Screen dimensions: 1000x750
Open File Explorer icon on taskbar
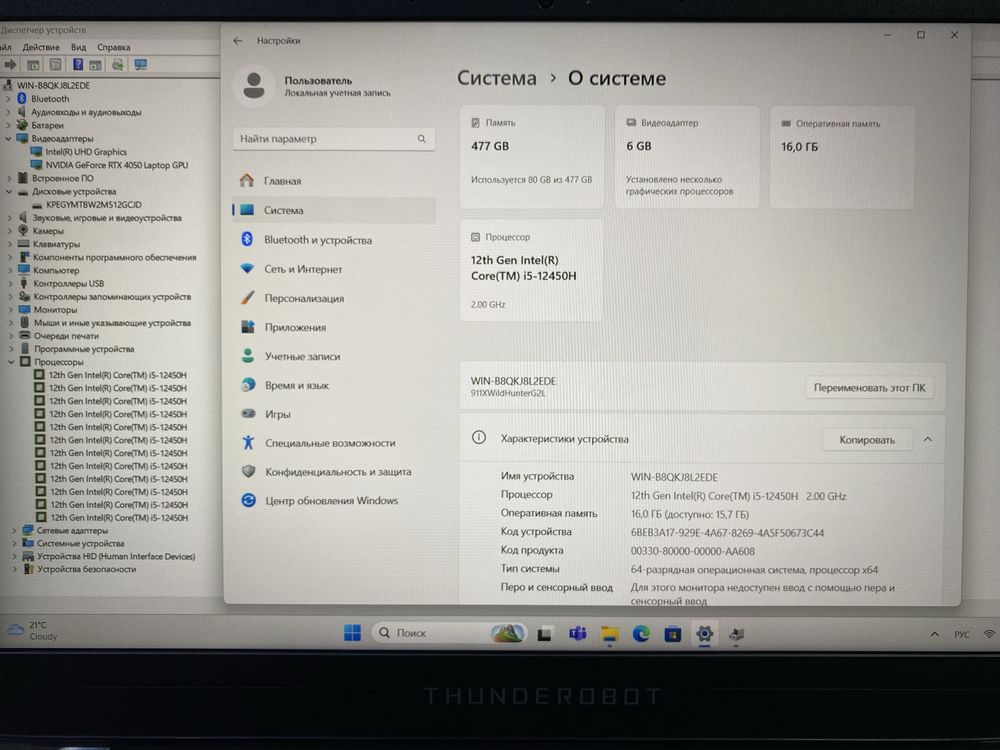(x=609, y=633)
